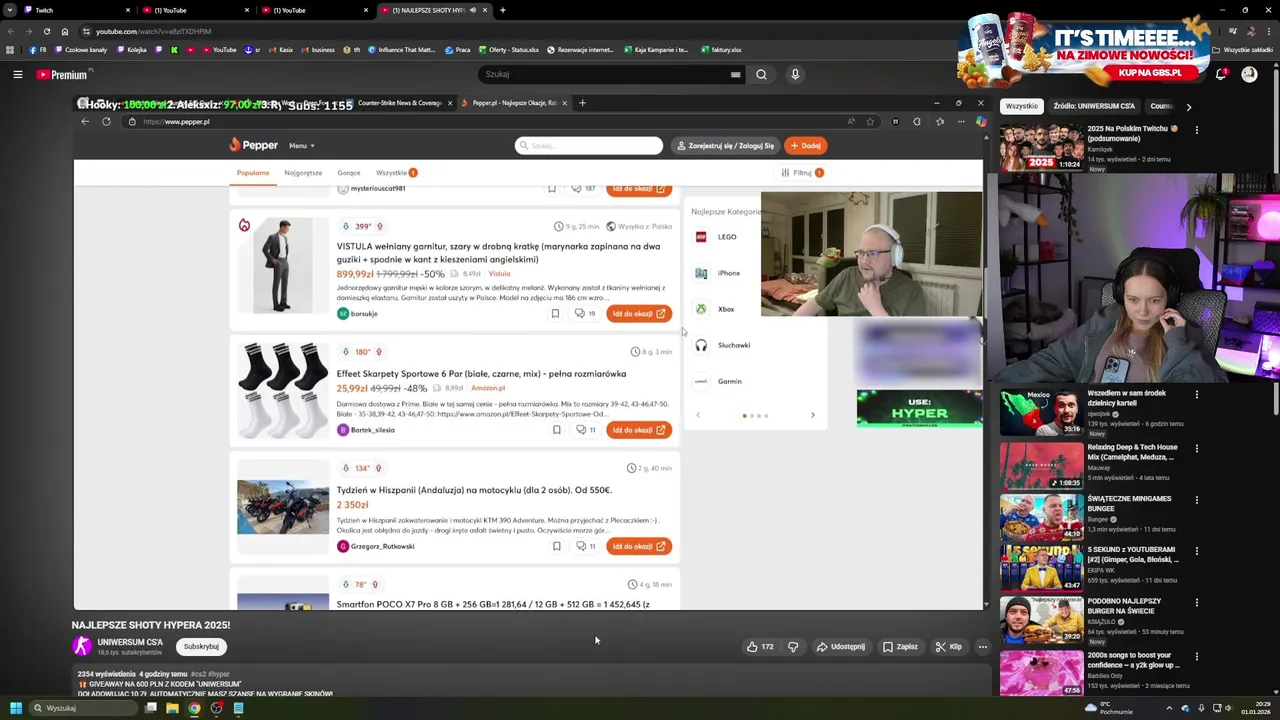The width and height of the screenshot is (1280, 720).
Task: Save the video with Zapisz
Action: pos(900,647)
